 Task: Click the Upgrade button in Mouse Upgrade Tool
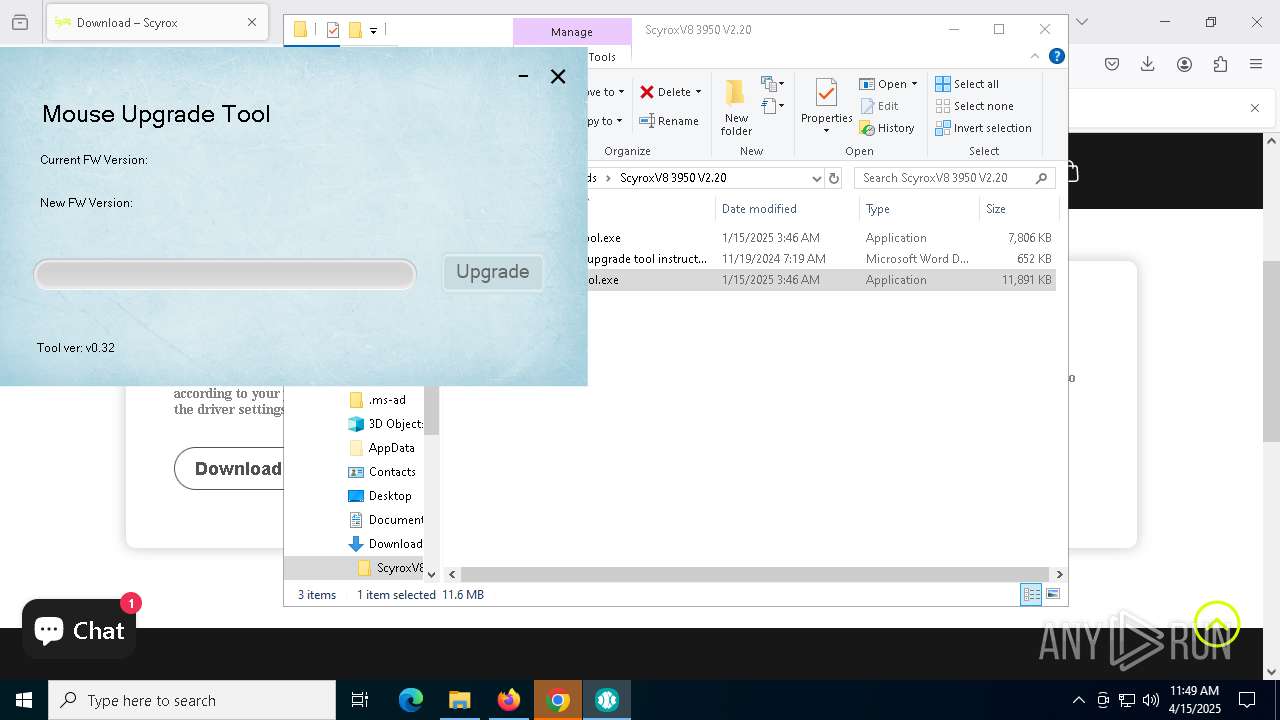492,272
